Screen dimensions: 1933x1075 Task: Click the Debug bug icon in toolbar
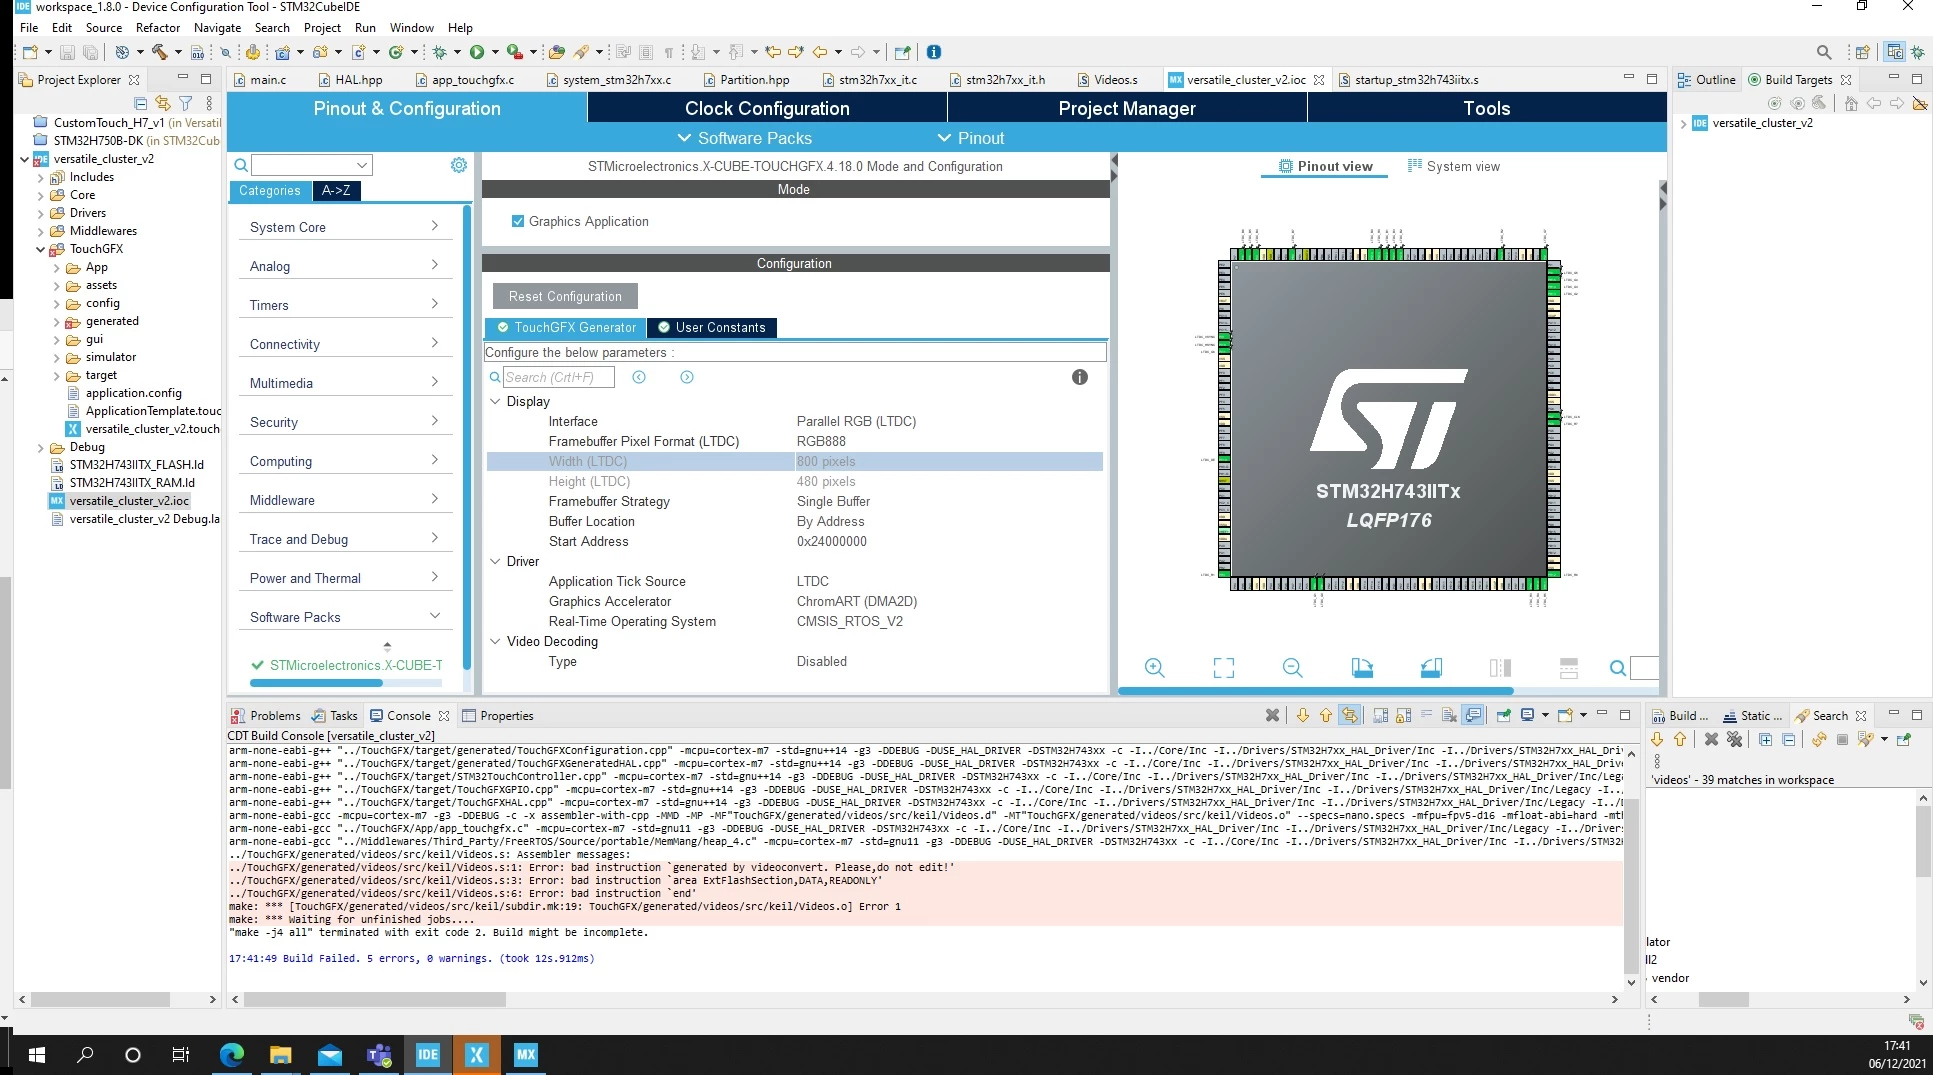(439, 52)
